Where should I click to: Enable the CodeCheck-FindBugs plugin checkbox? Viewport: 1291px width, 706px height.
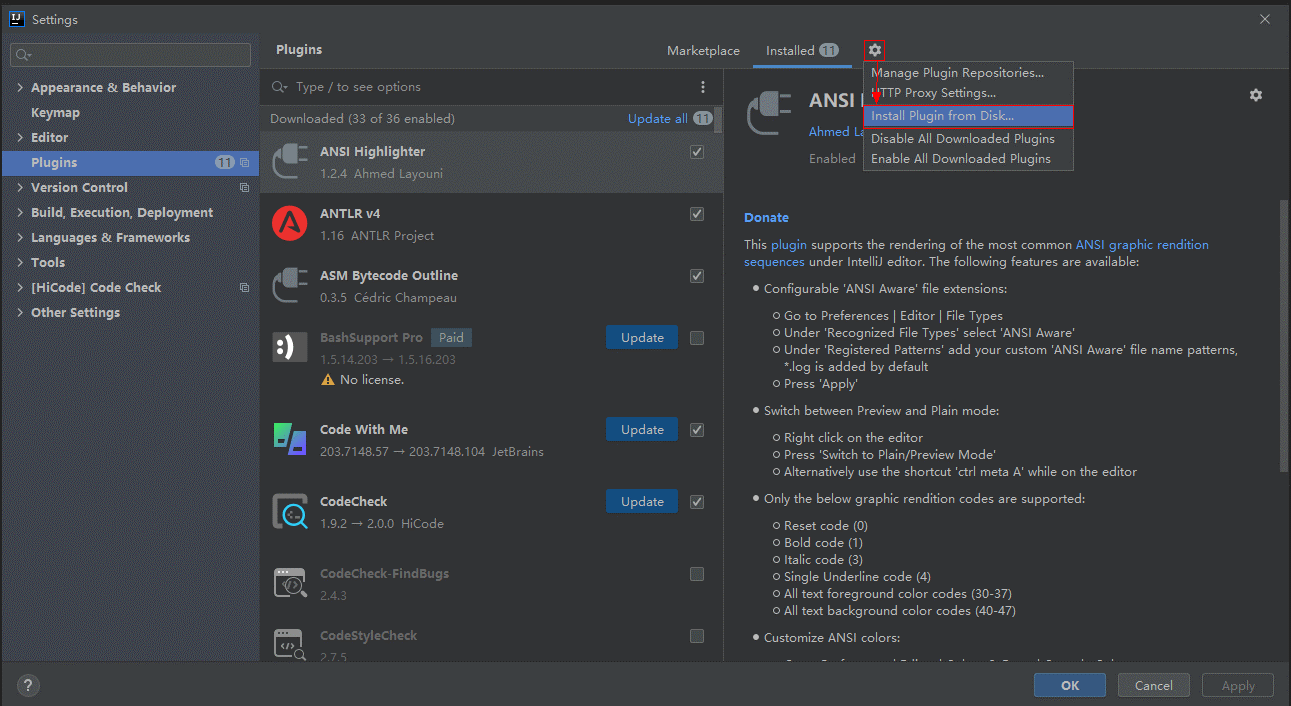pyautogui.click(x=697, y=574)
